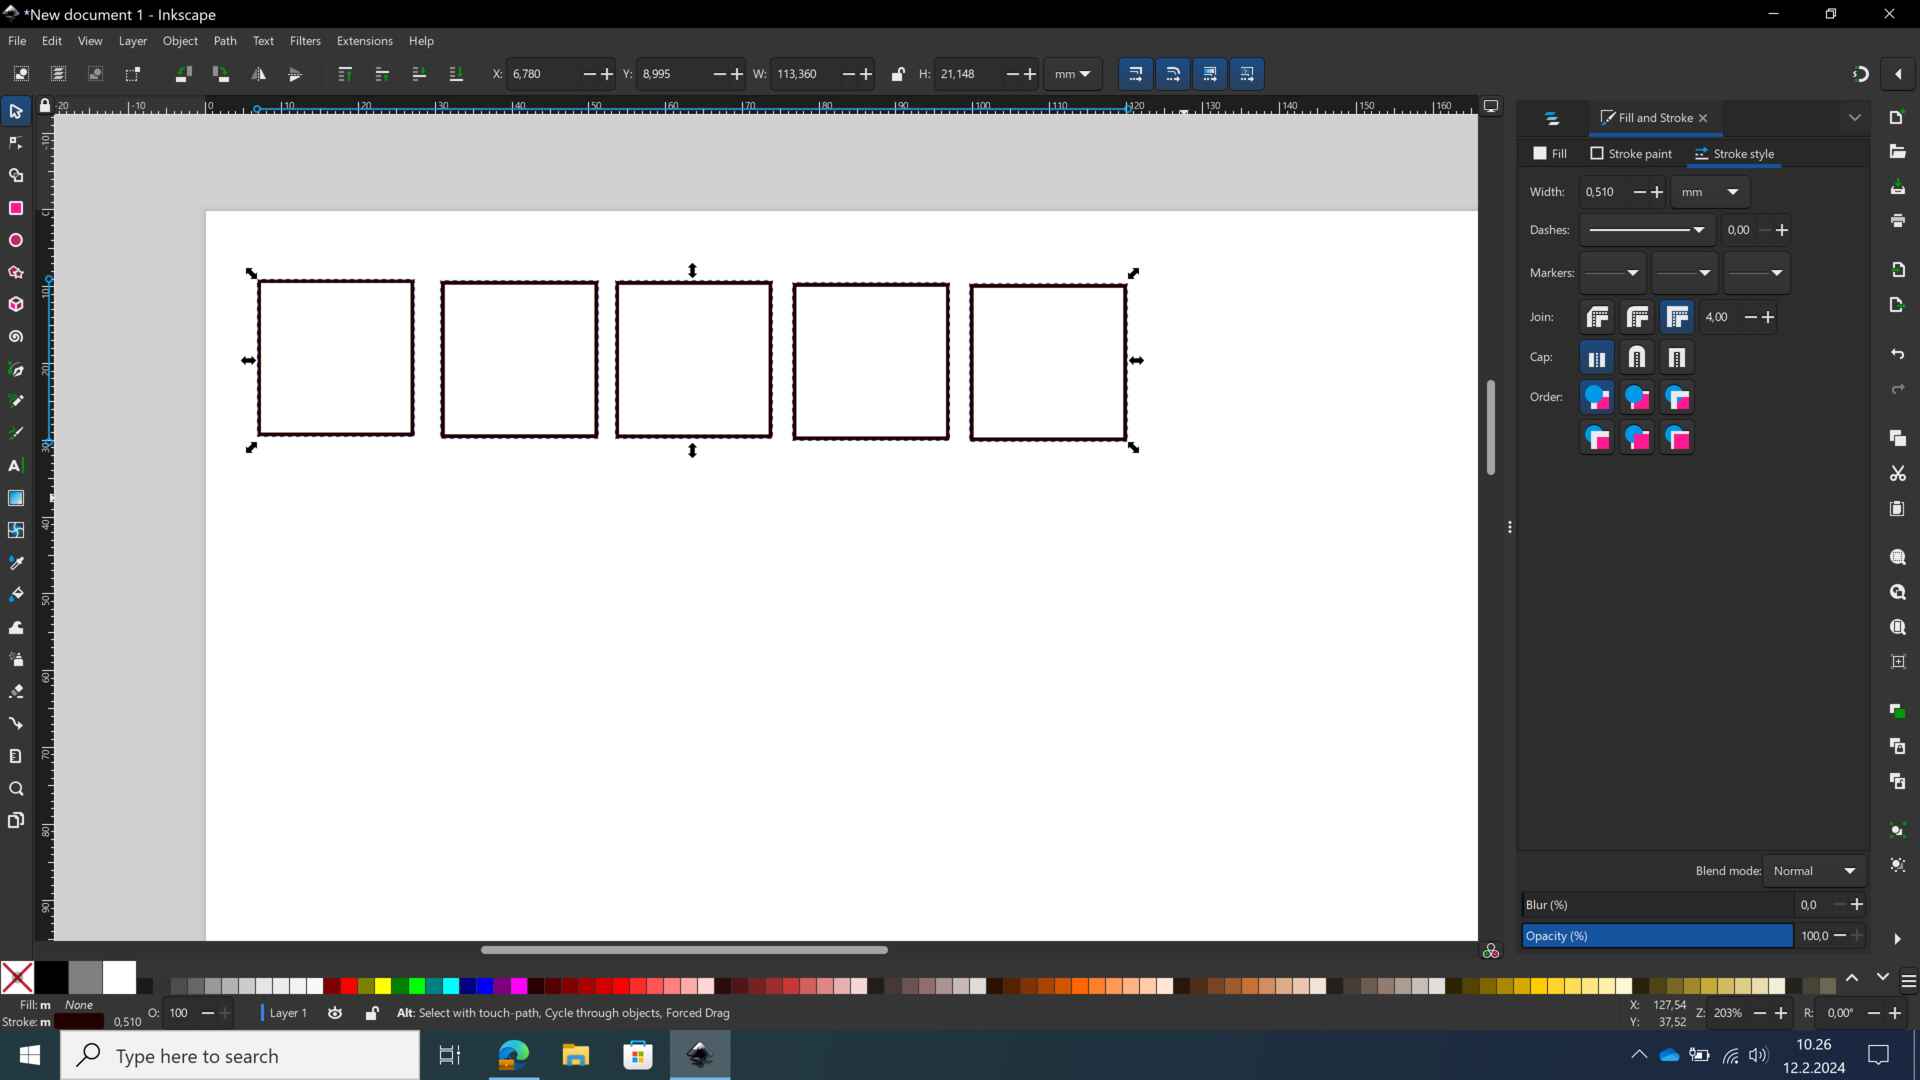The image size is (1920, 1080).
Task: Select the Rectangle tool
Action: [16, 207]
